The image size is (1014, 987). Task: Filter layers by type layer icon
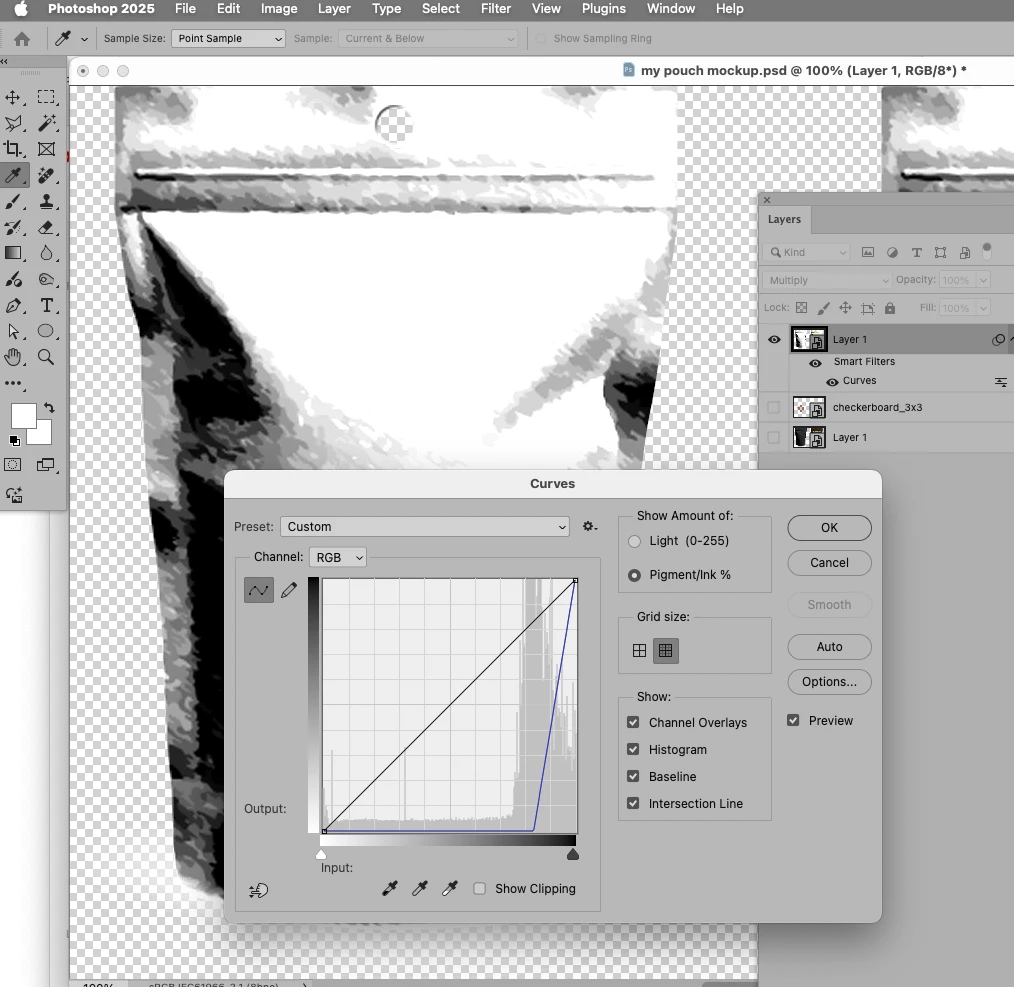[916, 252]
